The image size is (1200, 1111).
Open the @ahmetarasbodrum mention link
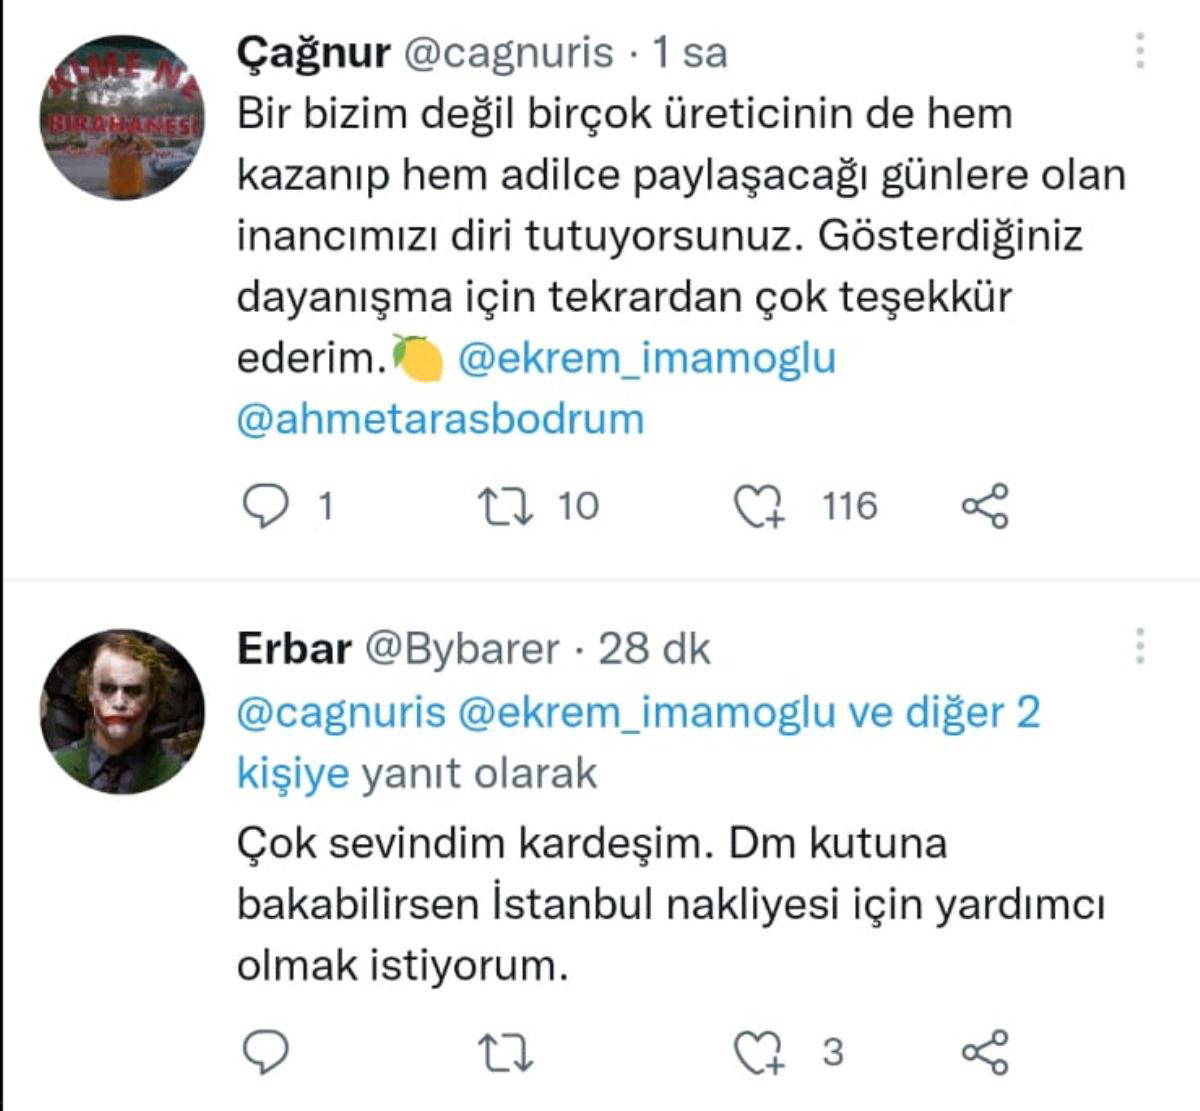pos(440,419)
